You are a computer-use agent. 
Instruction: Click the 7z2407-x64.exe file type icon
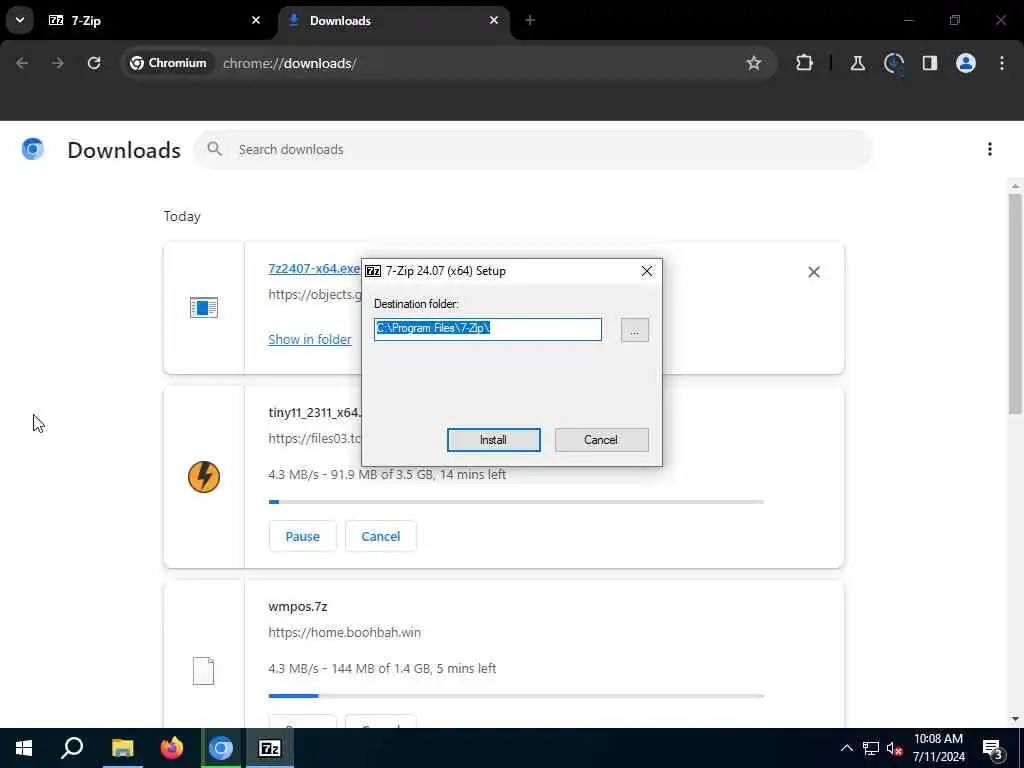pos(204,308)
